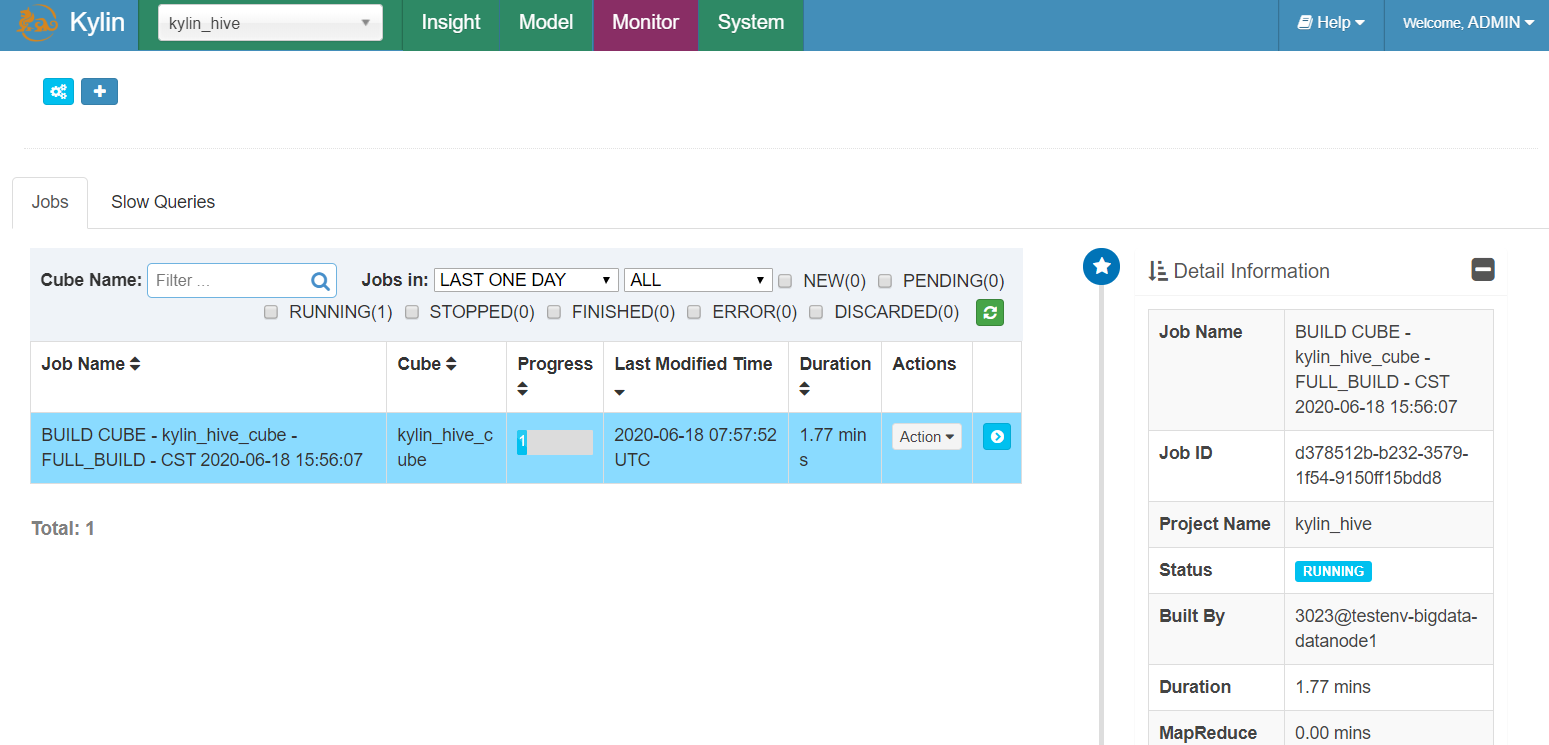Click the Built By value 3023@testenv-bigdata-datanode1
Image resolution: width=1549 pixels, height=745 pixels.
click(1385, 628)
